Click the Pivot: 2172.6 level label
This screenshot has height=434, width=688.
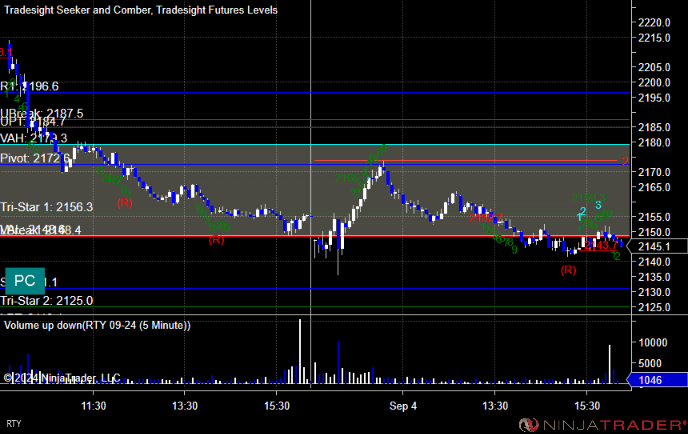[x=35, y=158]
